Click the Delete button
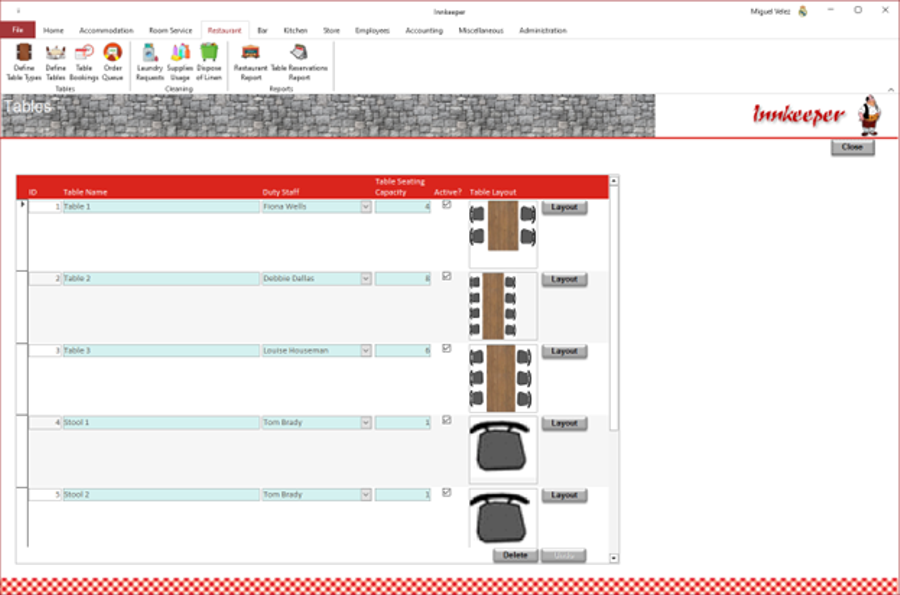The image size is (900, 595). click(515, 555)
